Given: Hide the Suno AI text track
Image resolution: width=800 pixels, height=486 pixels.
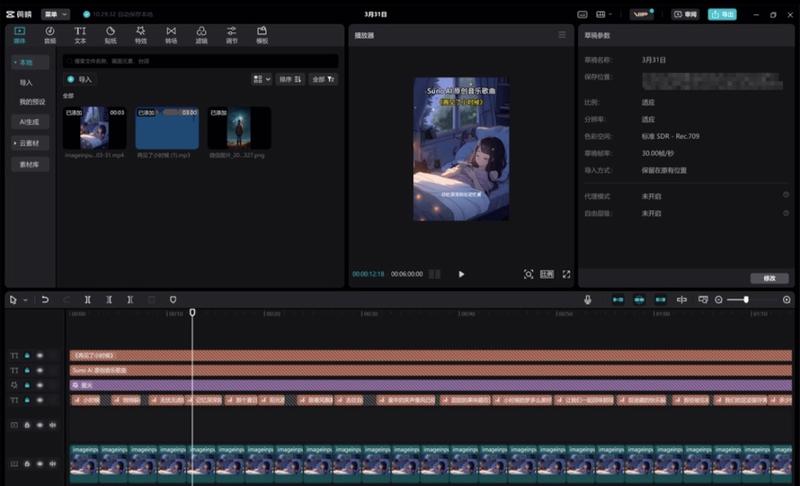Looking at the screenshot, I should [40, 370].
